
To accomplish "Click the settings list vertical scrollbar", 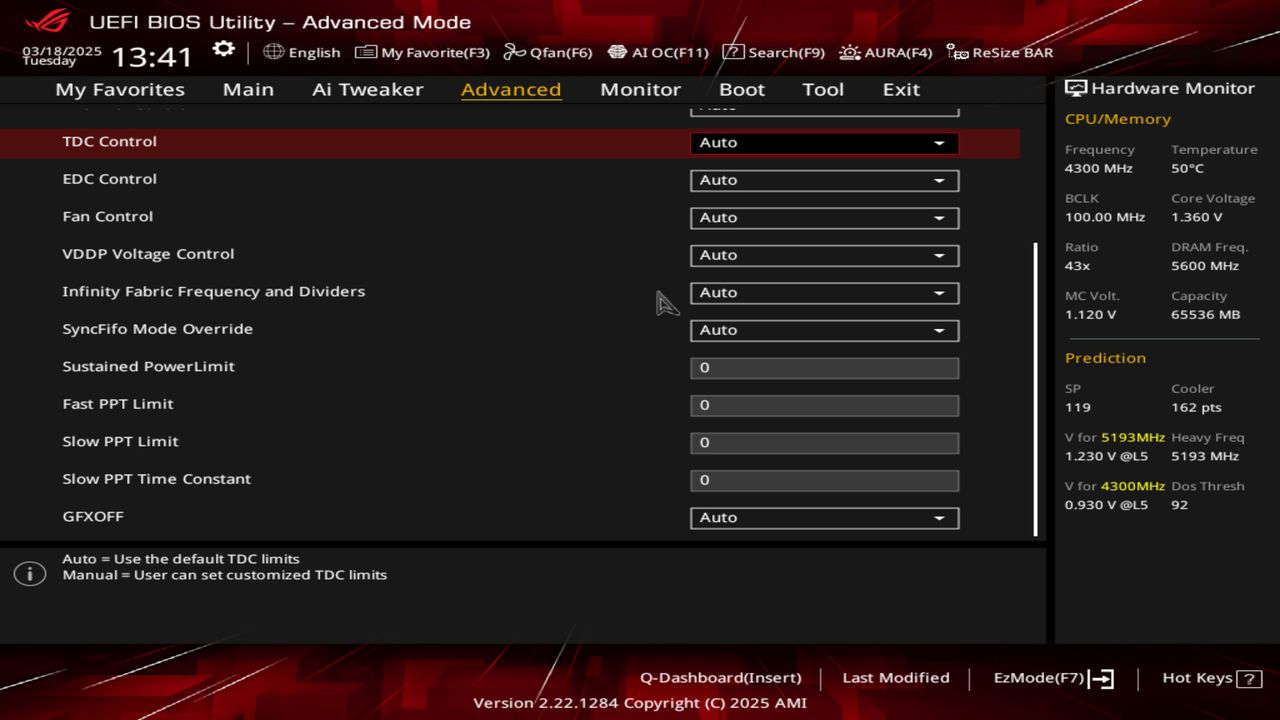I will coord(1035,389).
